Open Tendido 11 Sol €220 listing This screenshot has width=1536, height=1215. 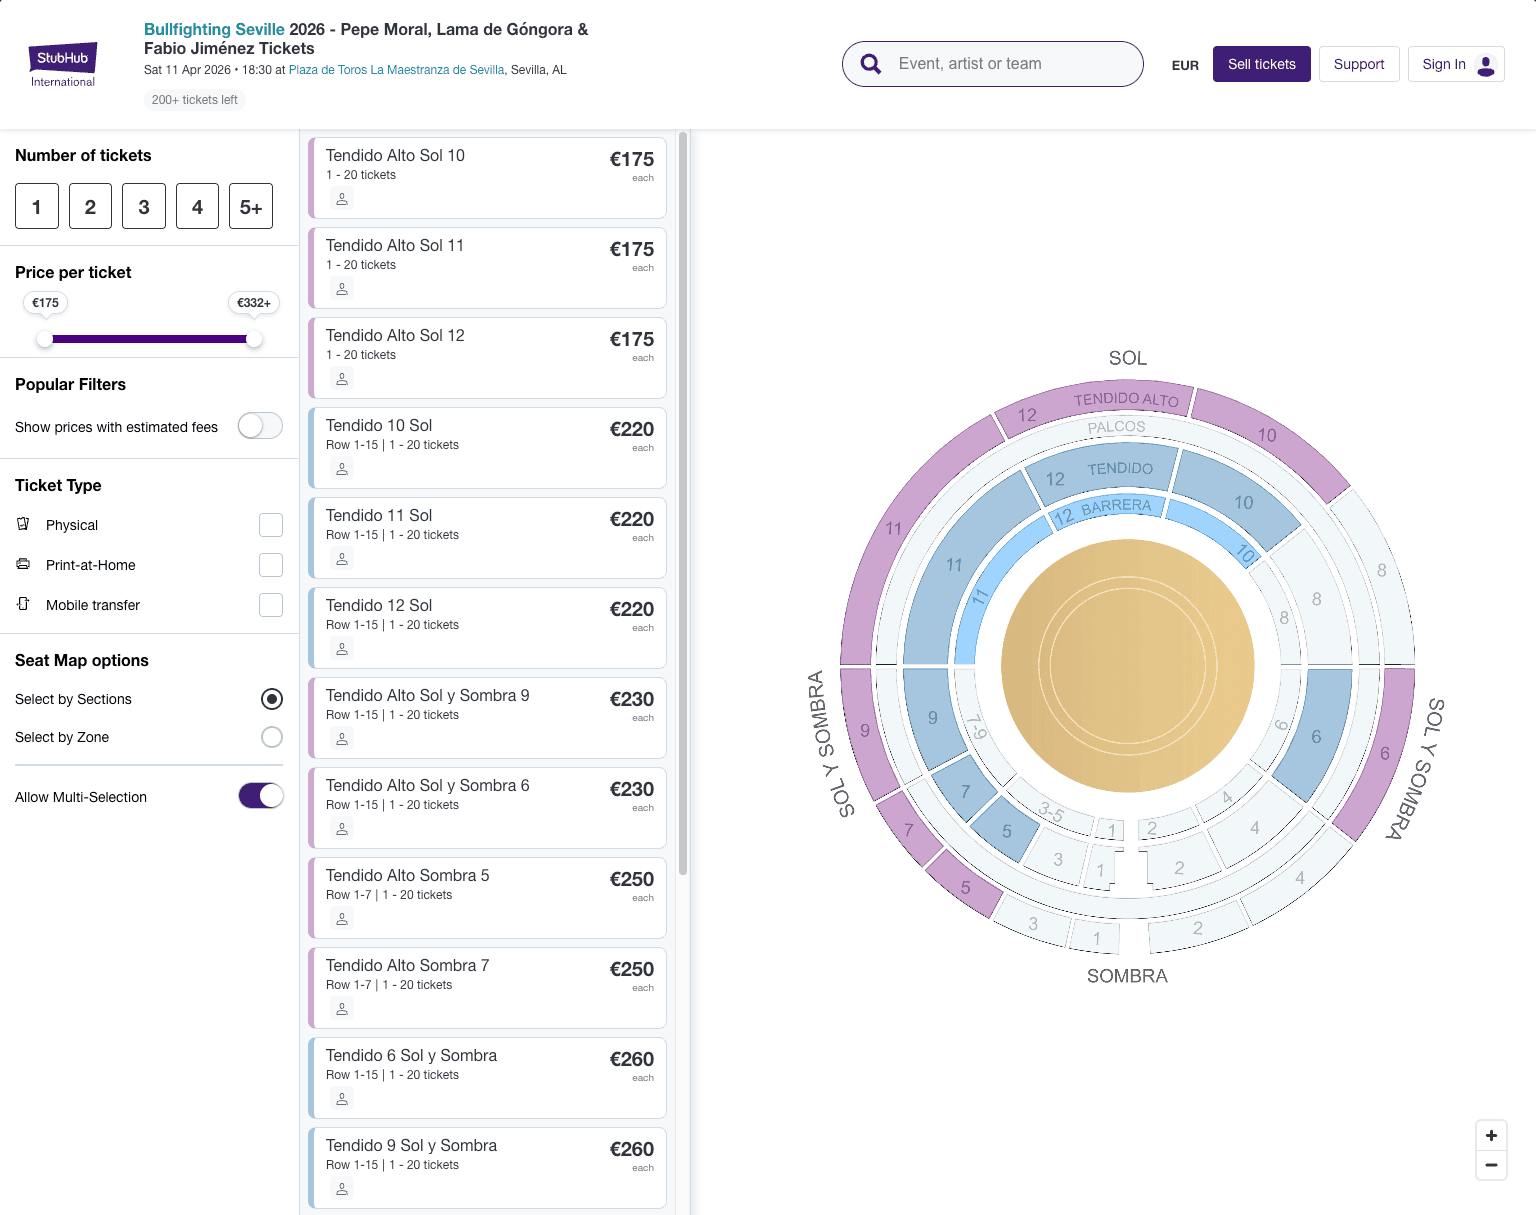tap(487, 538)
